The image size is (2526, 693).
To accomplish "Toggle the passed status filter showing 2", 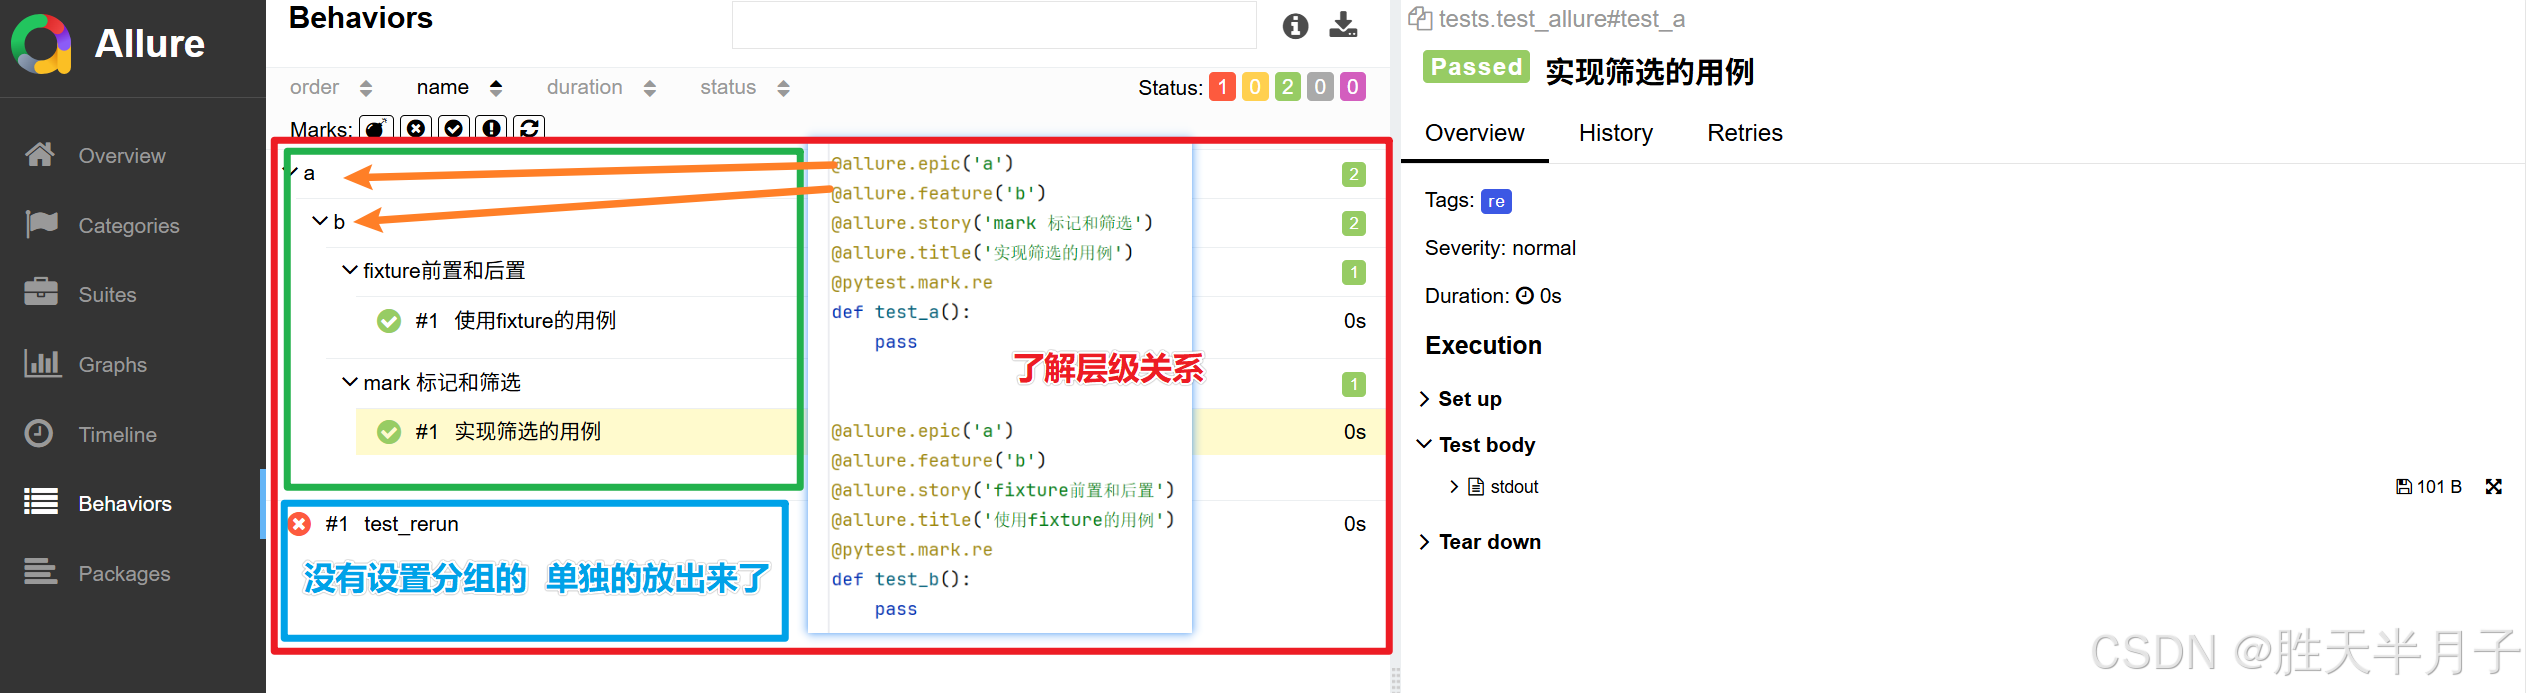I will pos(1288,87).
